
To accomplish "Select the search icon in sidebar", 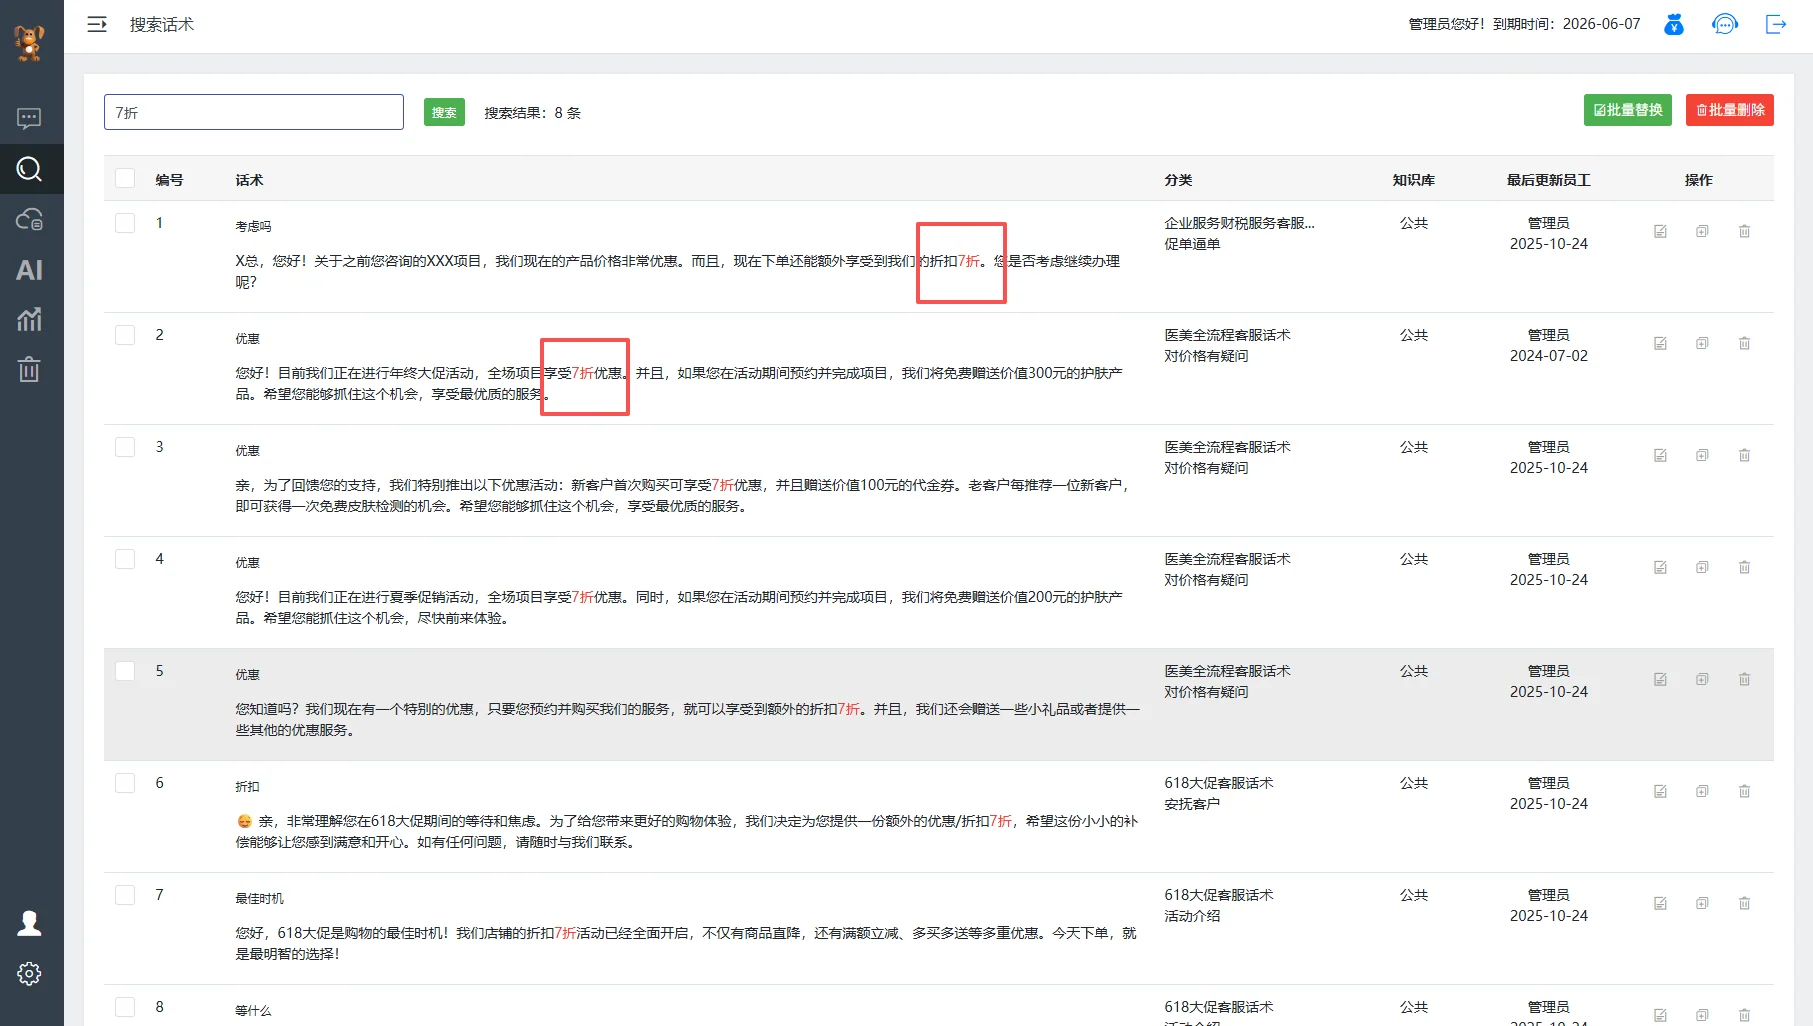I will click(x=29, y=169).
